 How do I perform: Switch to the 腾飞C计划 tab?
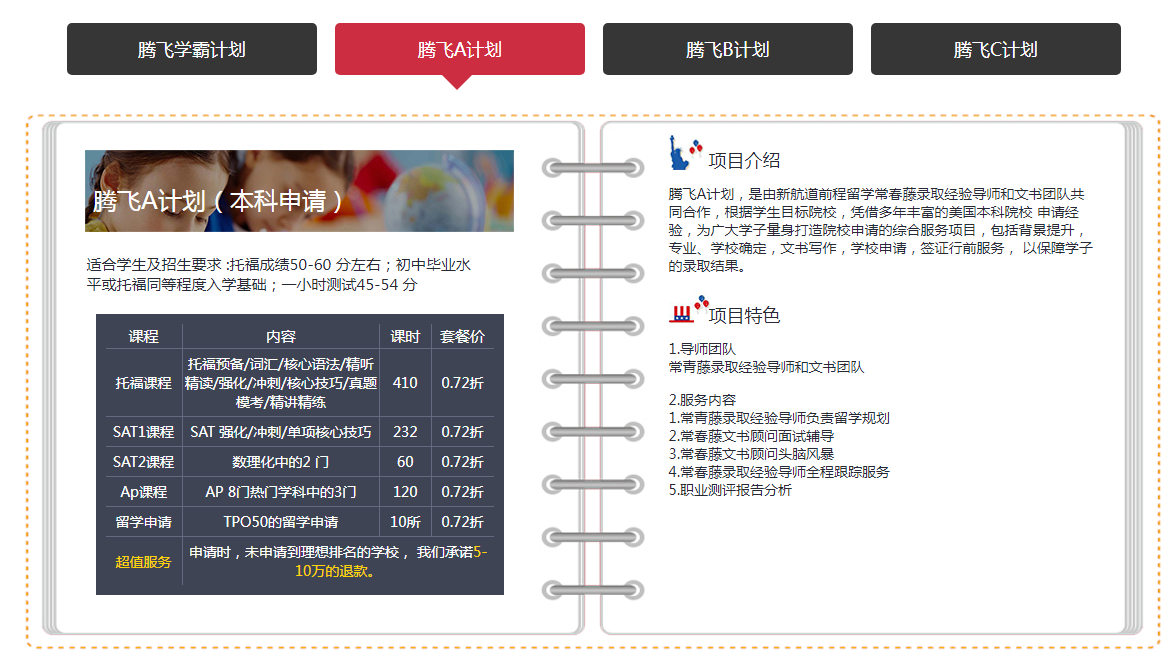click(x=995, y=49)
